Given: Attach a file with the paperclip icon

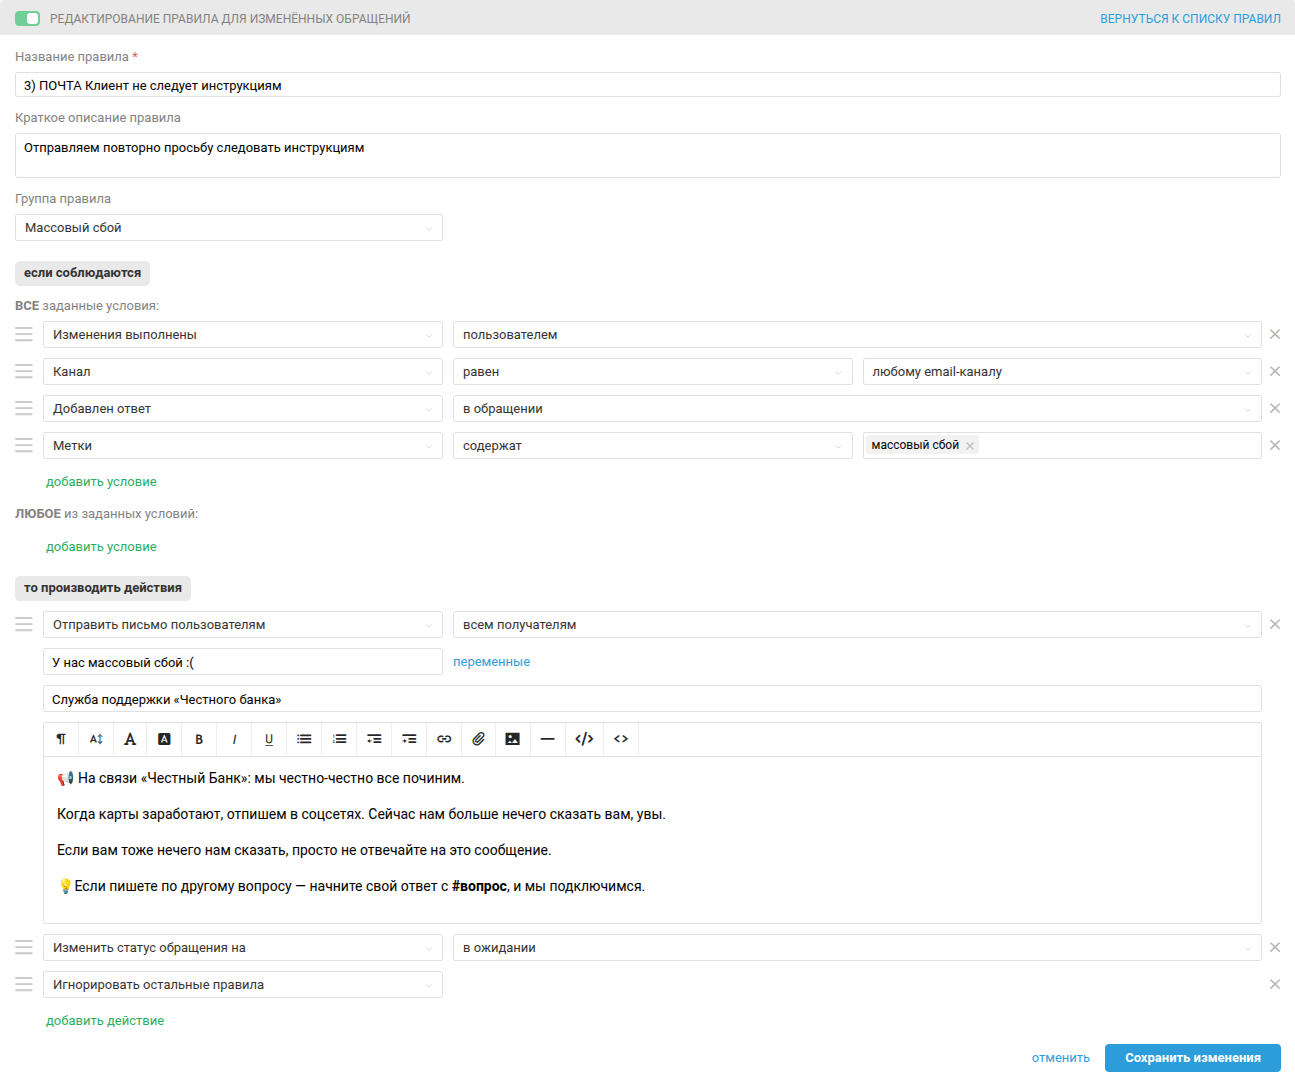Looking at the screenshot, I should tap(479, 739).
